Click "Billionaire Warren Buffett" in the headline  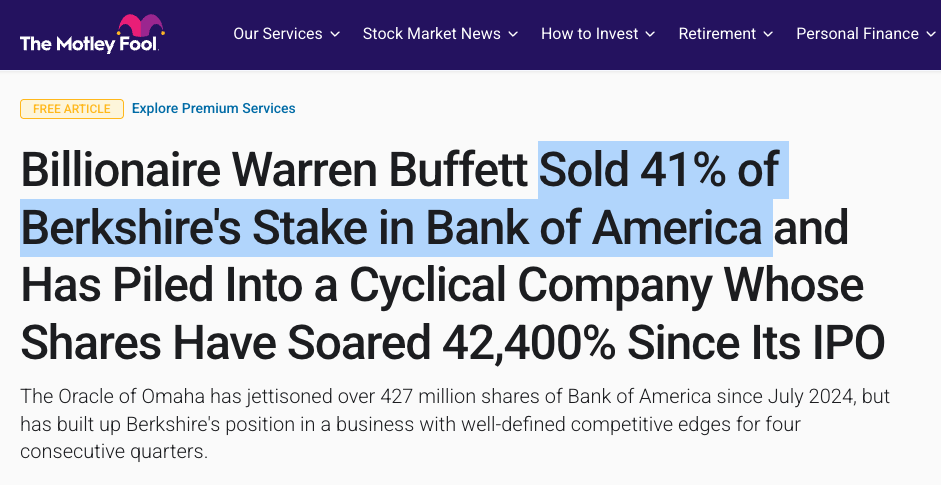274,170
